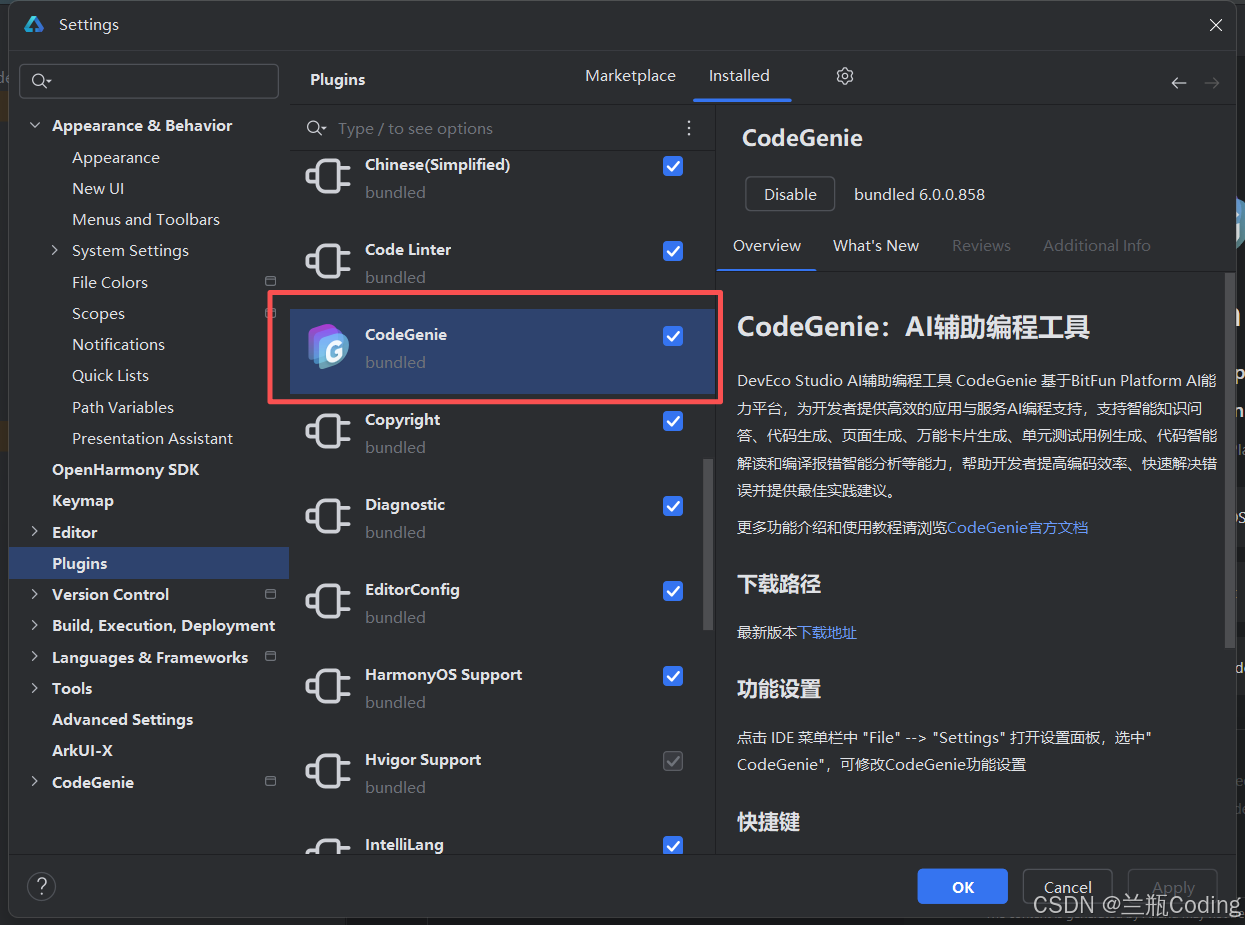Click the DevEco Studio logo in title bar

tap(34, 25)
